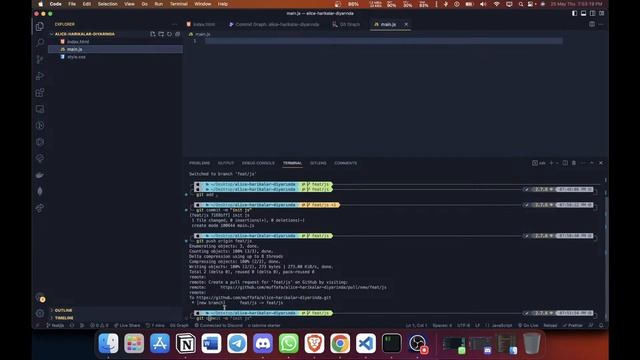Viewport: 640px width, 360px height.
Task: Click Prettier in the status bar
Action: click(x=573, y=325)
